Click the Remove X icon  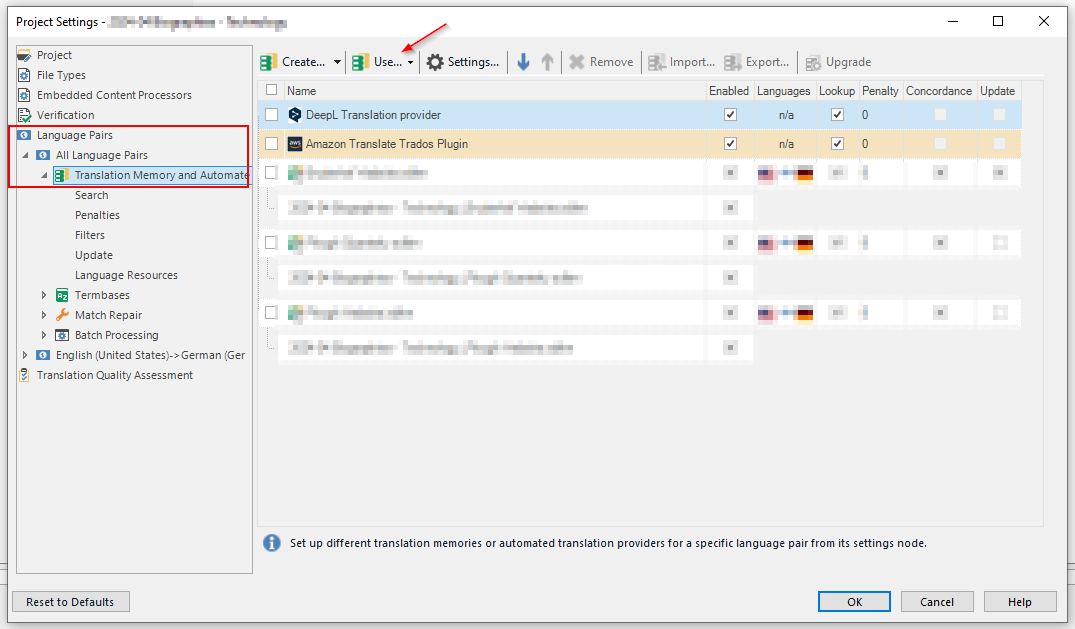[577, 62]
